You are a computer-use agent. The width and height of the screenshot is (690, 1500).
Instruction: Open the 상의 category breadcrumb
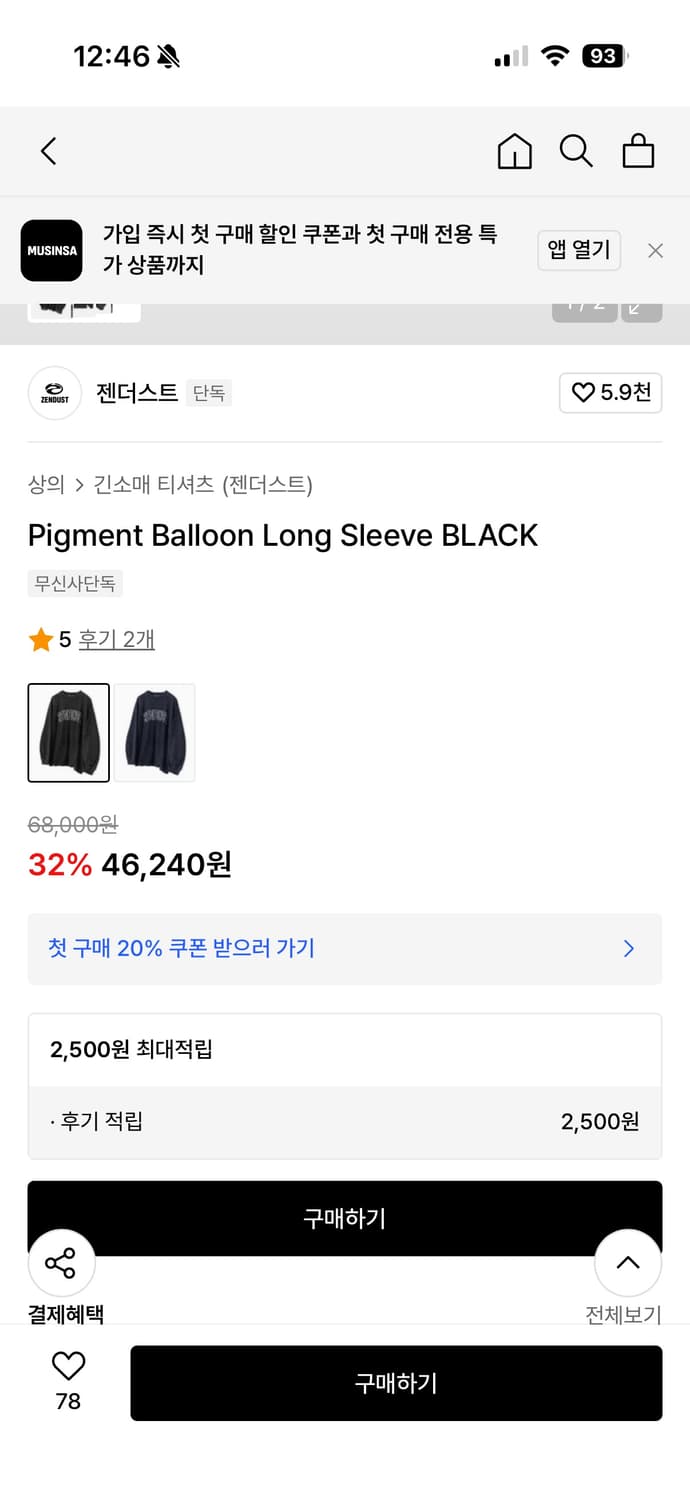[x=46, y=485]
